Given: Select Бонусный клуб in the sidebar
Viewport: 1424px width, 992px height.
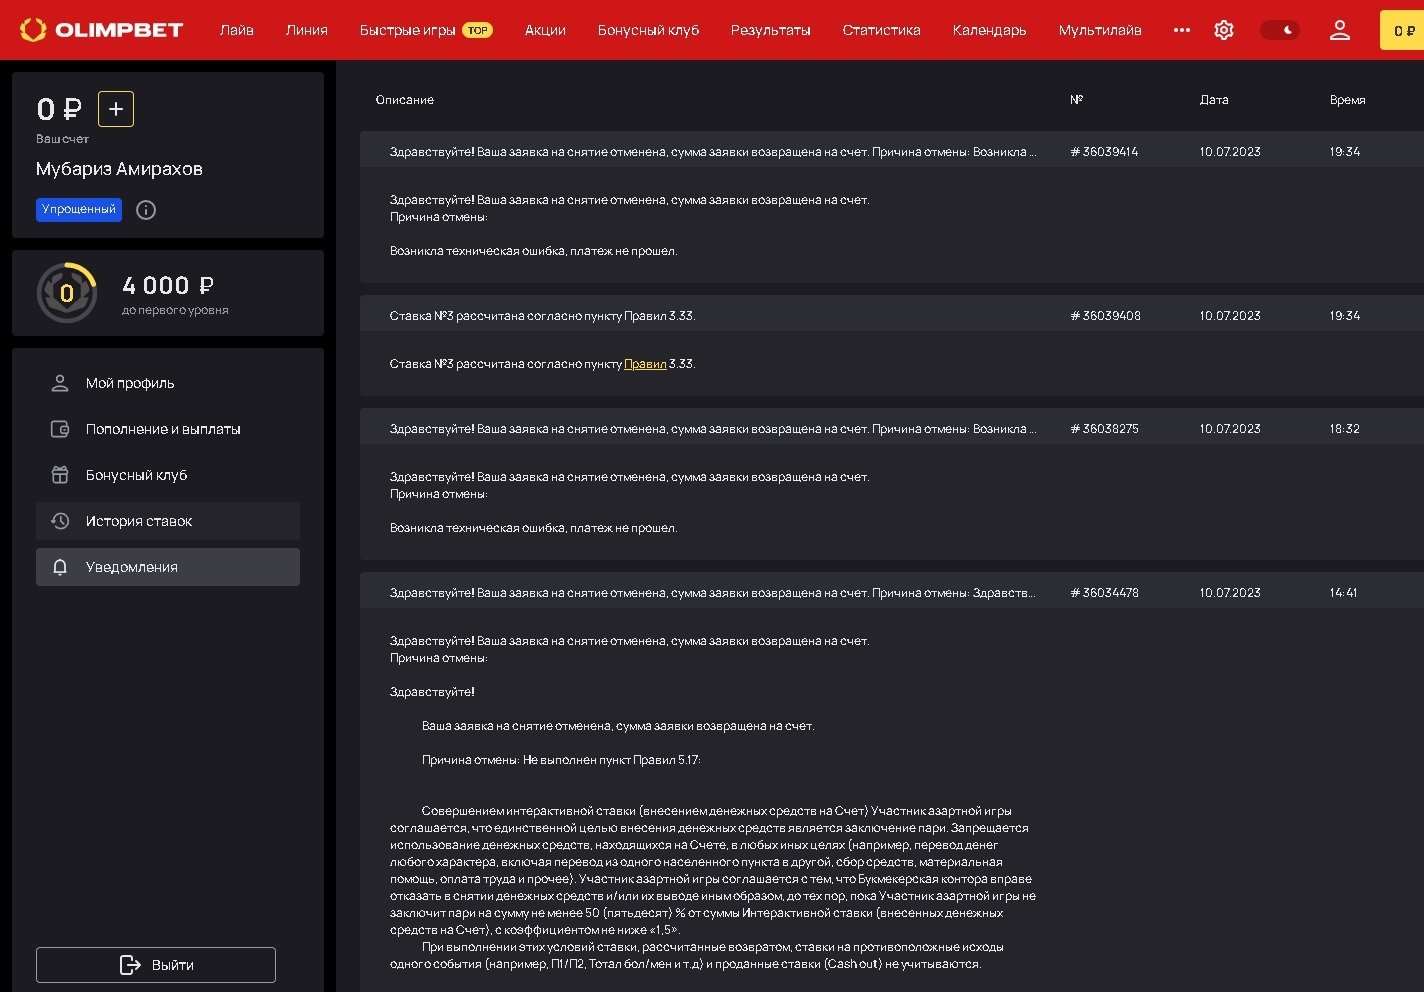Looking at the screenshot, I should click(x=136, y=475).
